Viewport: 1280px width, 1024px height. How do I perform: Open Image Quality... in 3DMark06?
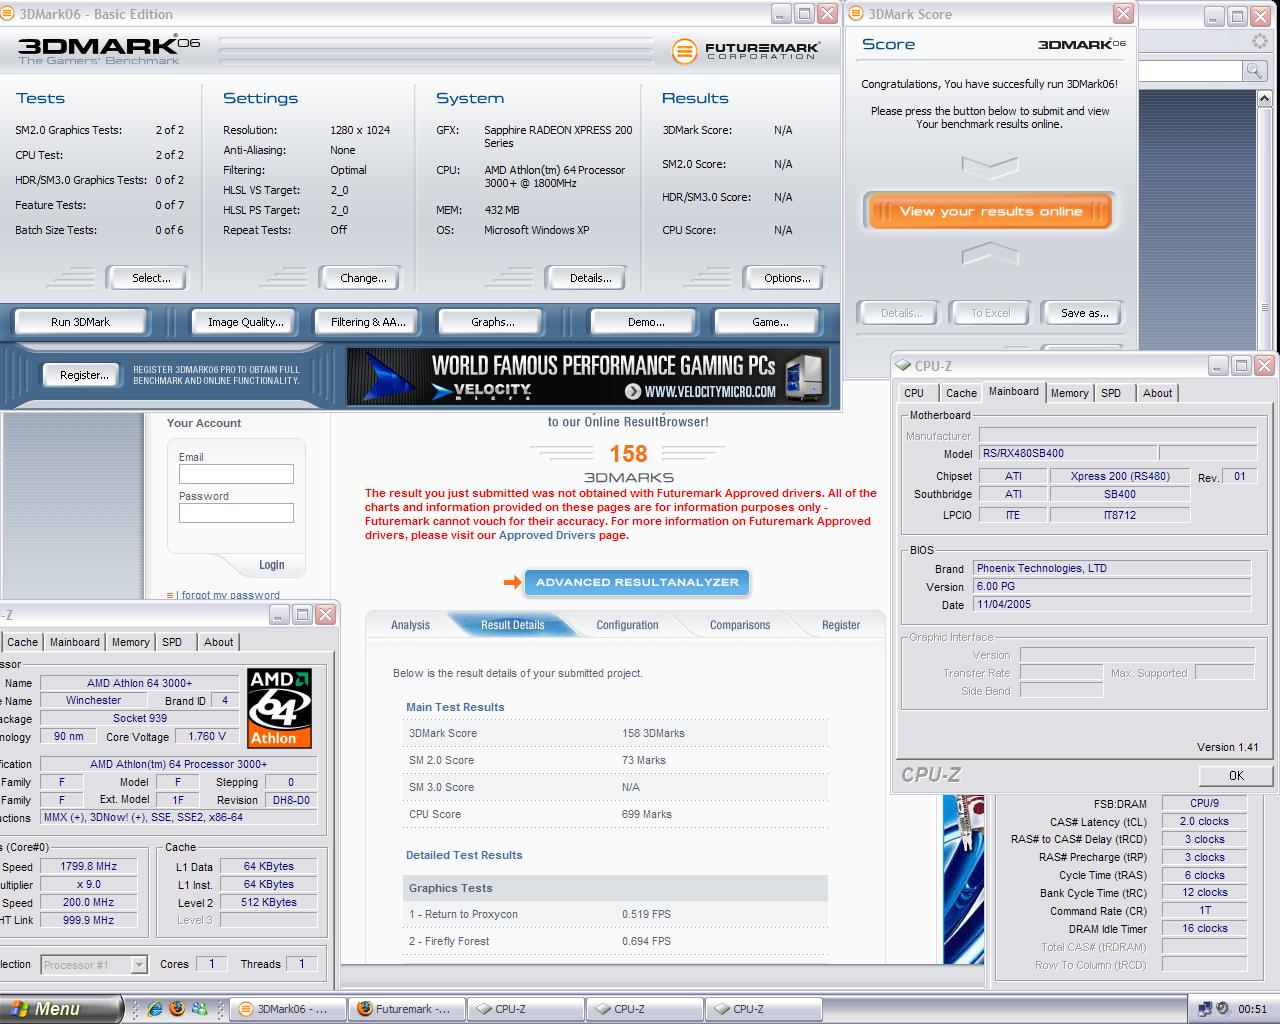[x=245, y=322]
